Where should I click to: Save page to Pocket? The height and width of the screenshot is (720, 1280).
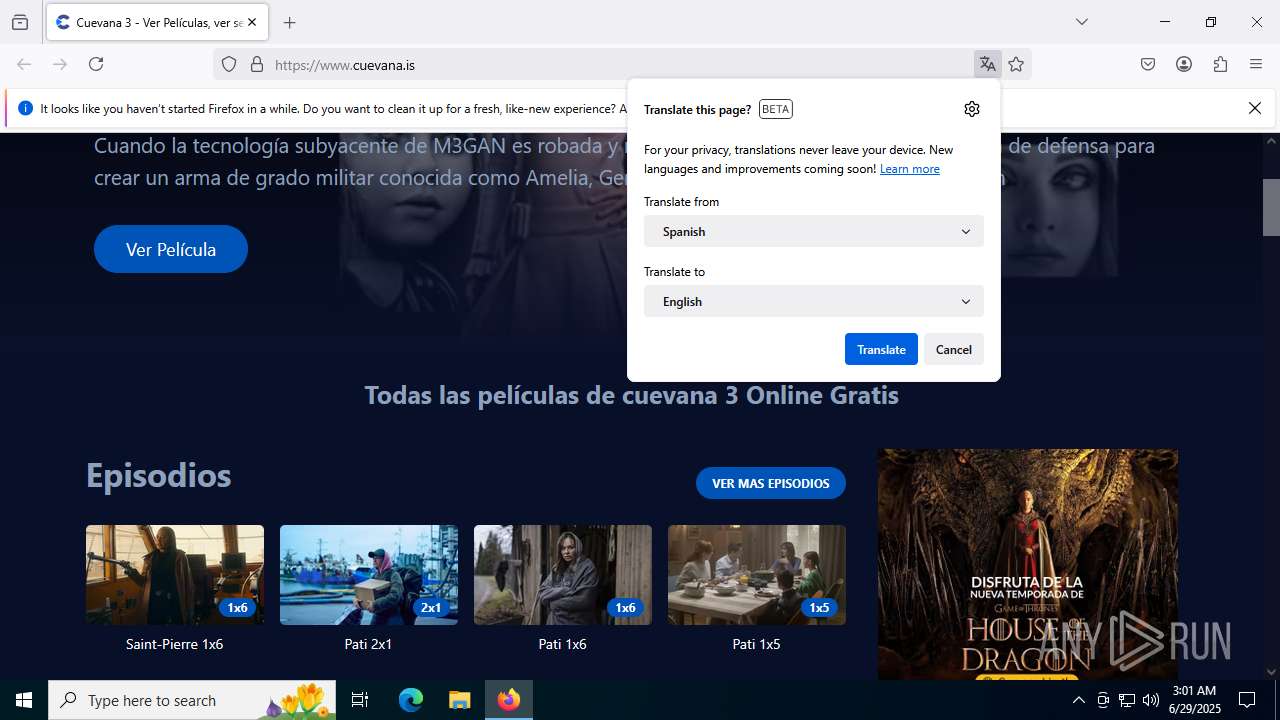pyautogui.click(x=1148, y=64)
